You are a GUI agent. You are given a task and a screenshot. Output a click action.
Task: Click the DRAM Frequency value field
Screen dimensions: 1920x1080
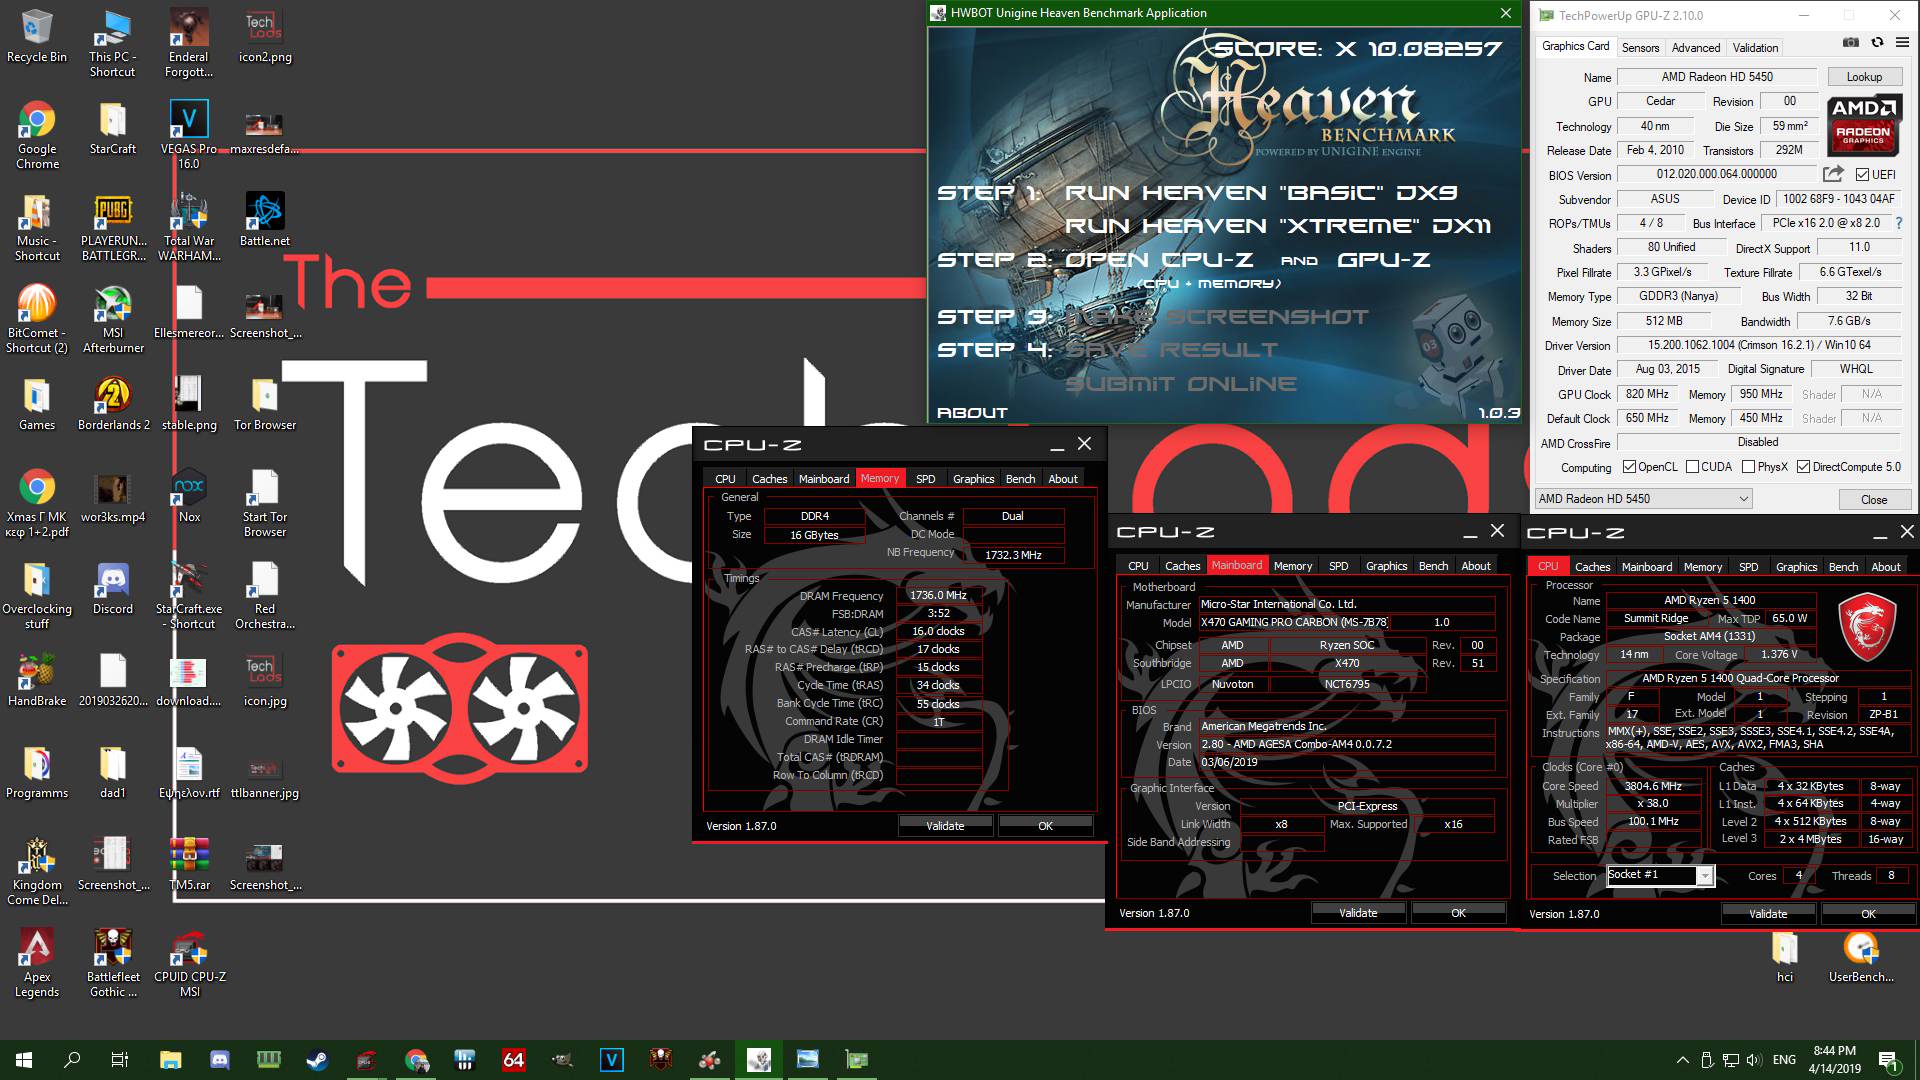click(938, 595)
